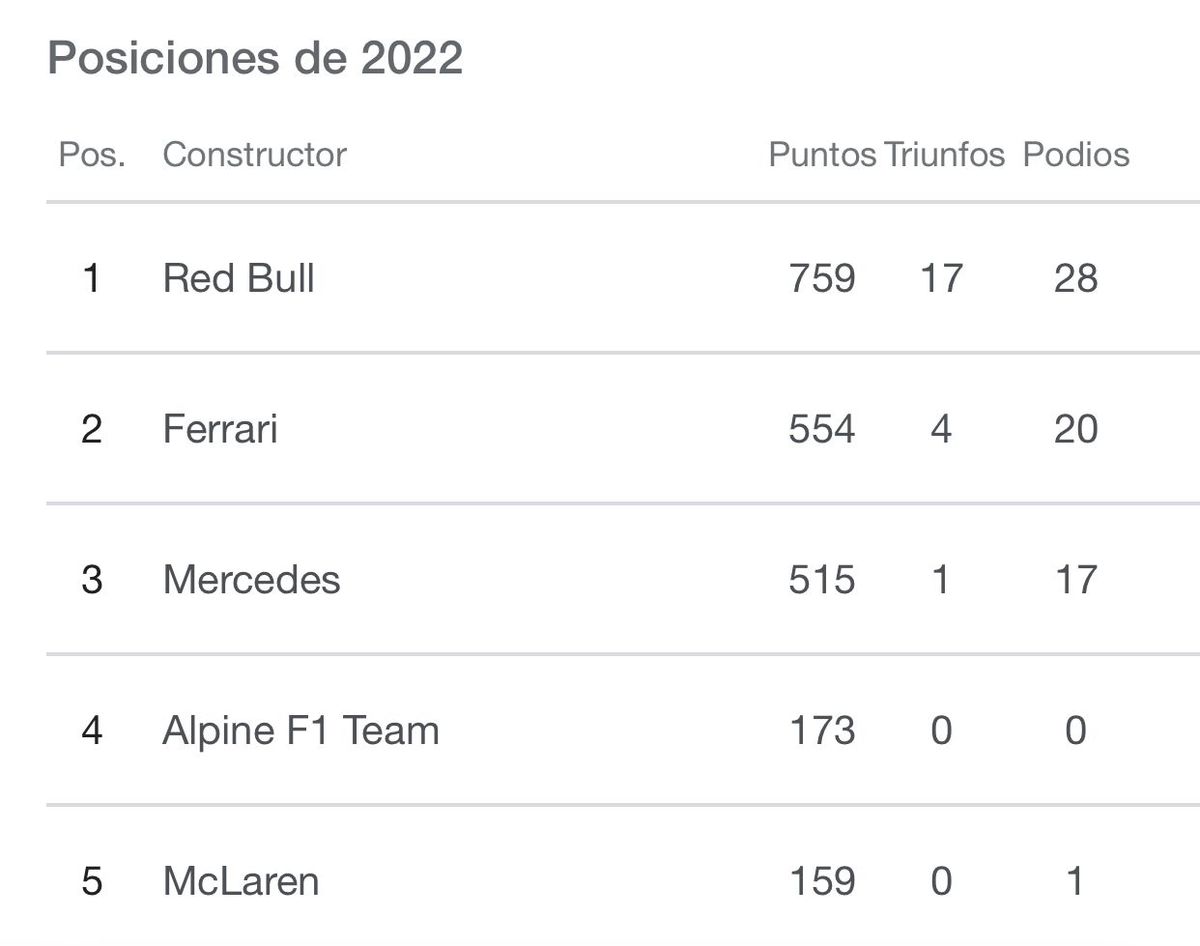Click McLaren's 159 points value
This screenshot has width=1200, height=946.
[x=822, y=882]
